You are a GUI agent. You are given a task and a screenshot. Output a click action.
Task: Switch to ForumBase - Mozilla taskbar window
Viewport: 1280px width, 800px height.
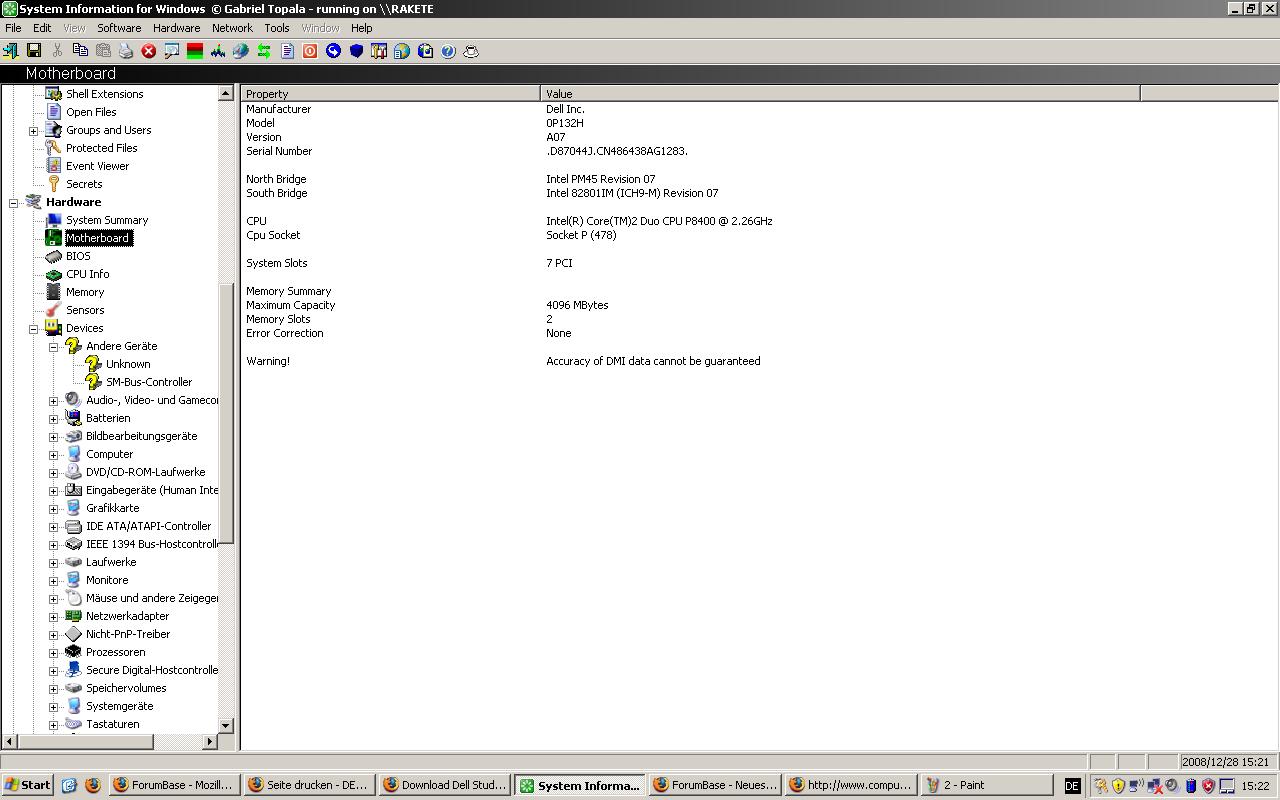tap(174, 785)
